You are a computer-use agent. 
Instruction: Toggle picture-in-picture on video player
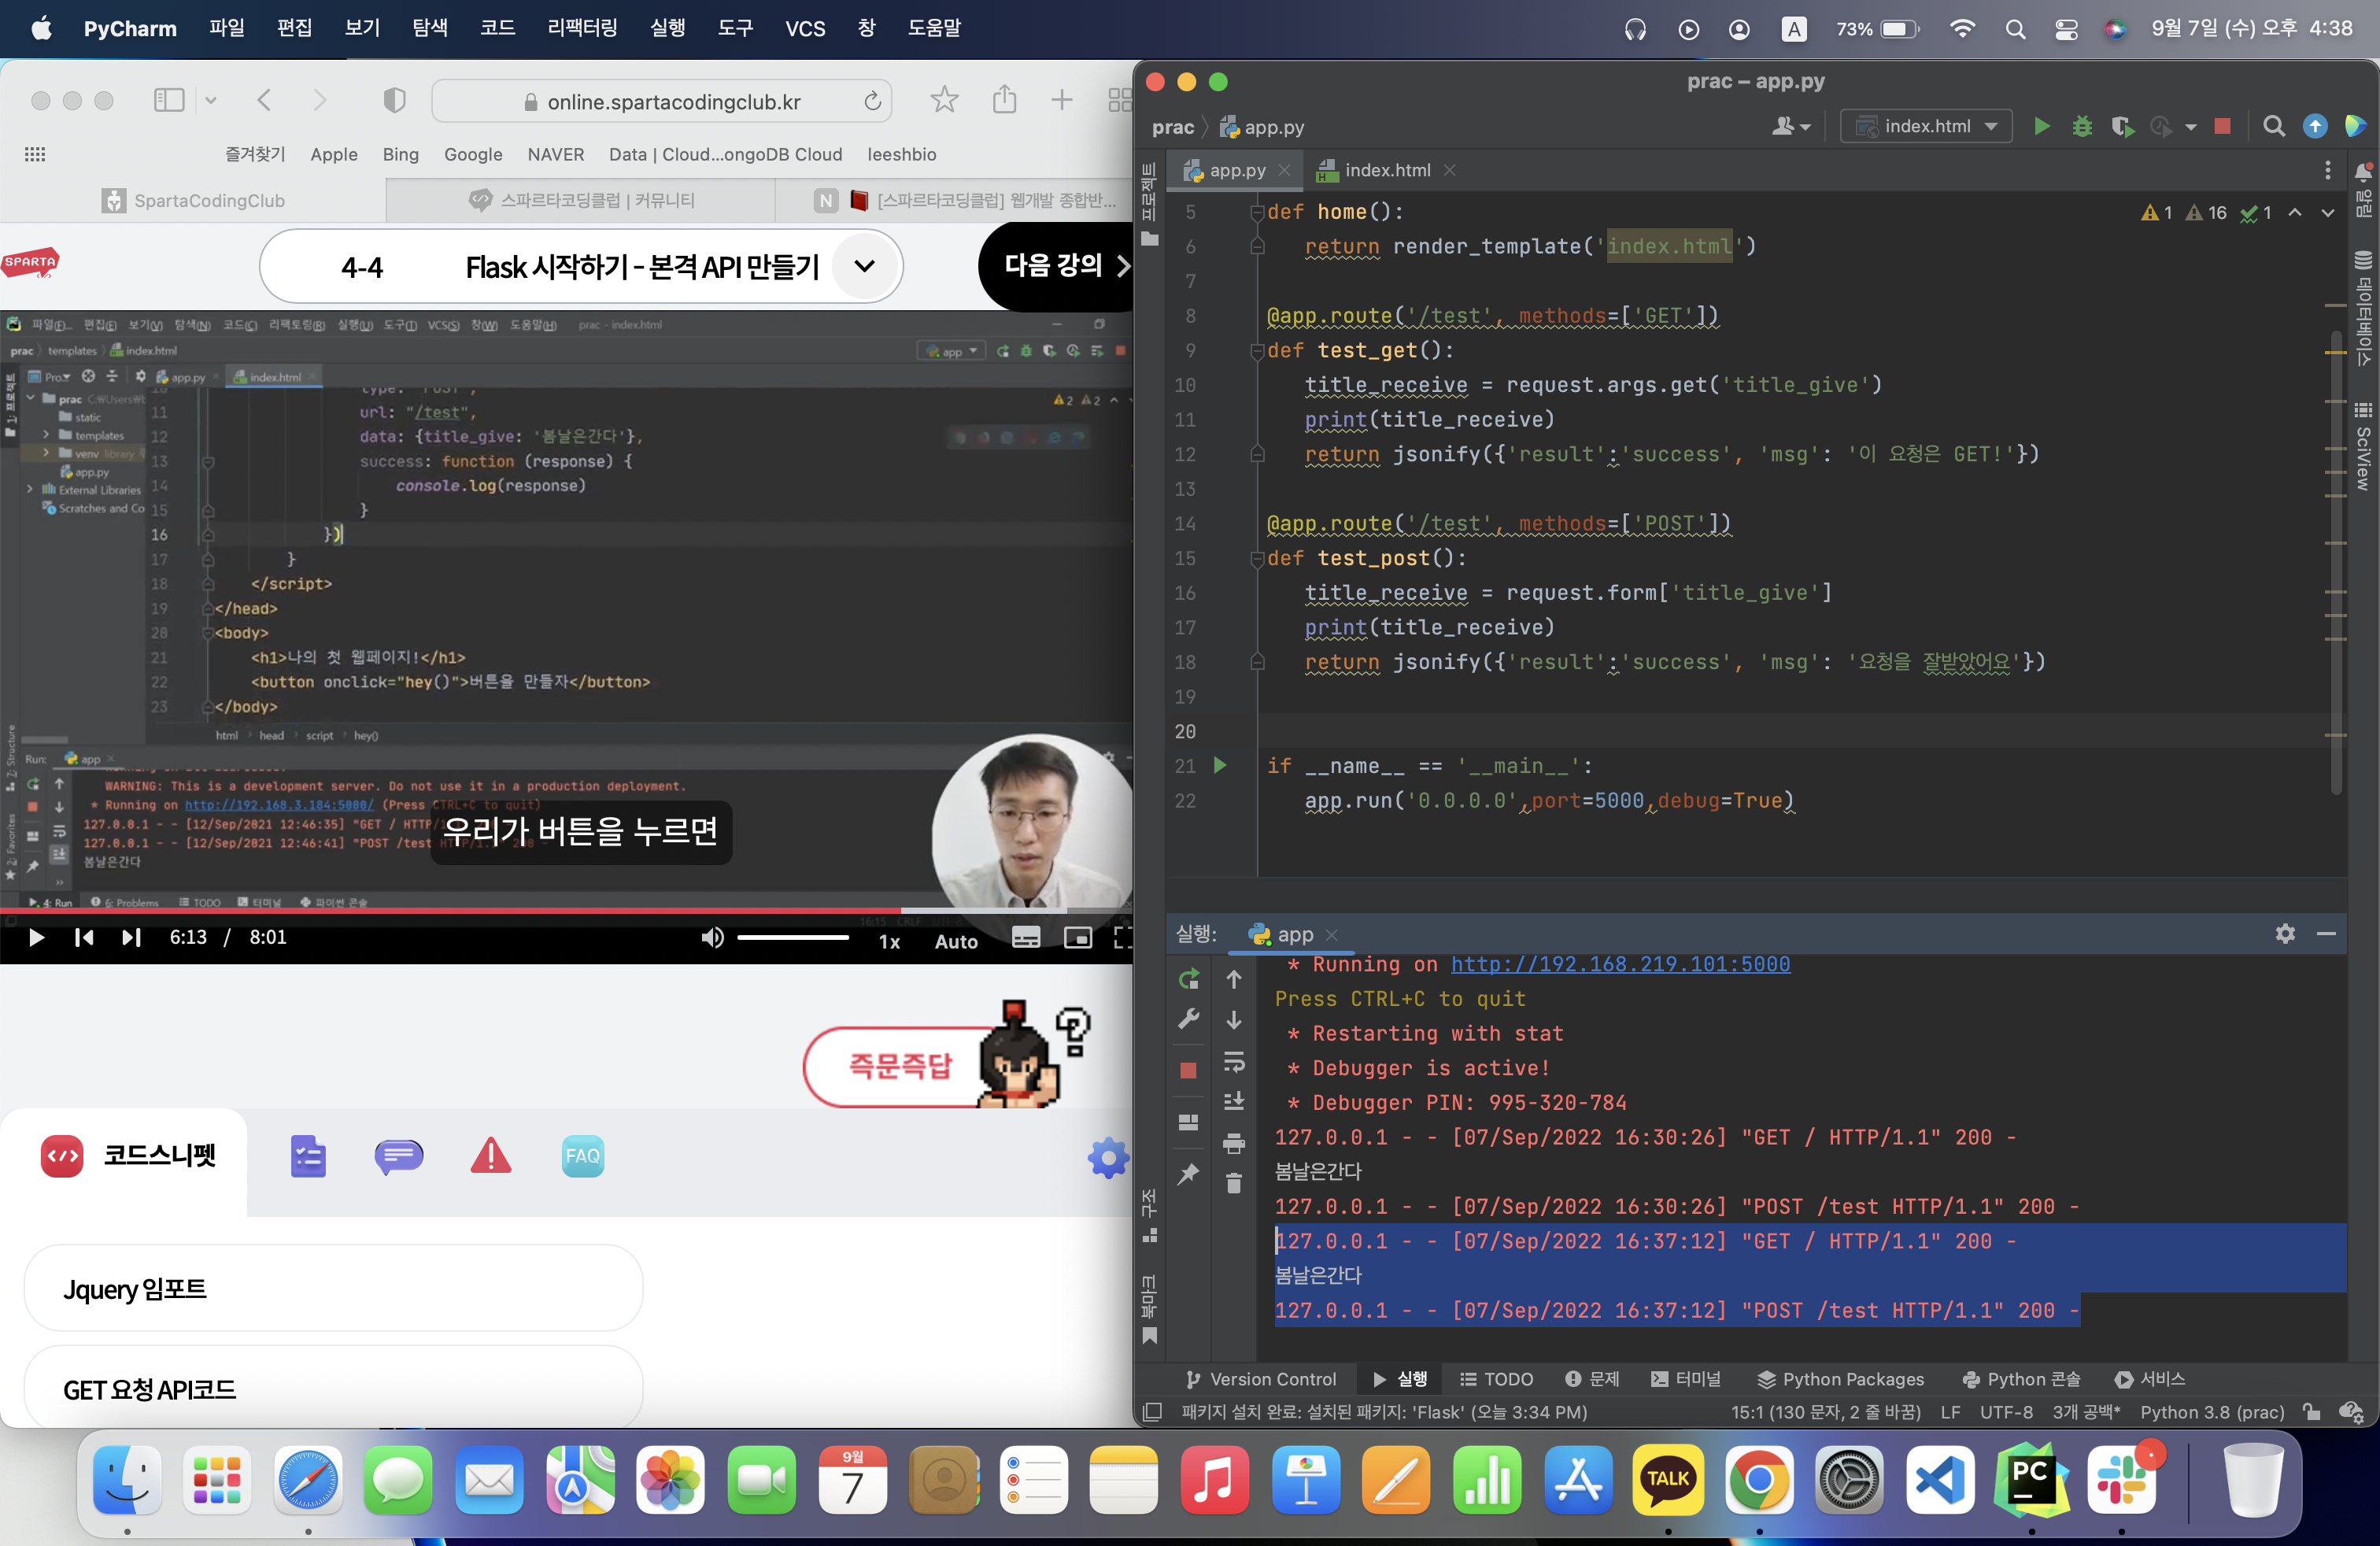pyautogui.click(x=1078, y=938)
